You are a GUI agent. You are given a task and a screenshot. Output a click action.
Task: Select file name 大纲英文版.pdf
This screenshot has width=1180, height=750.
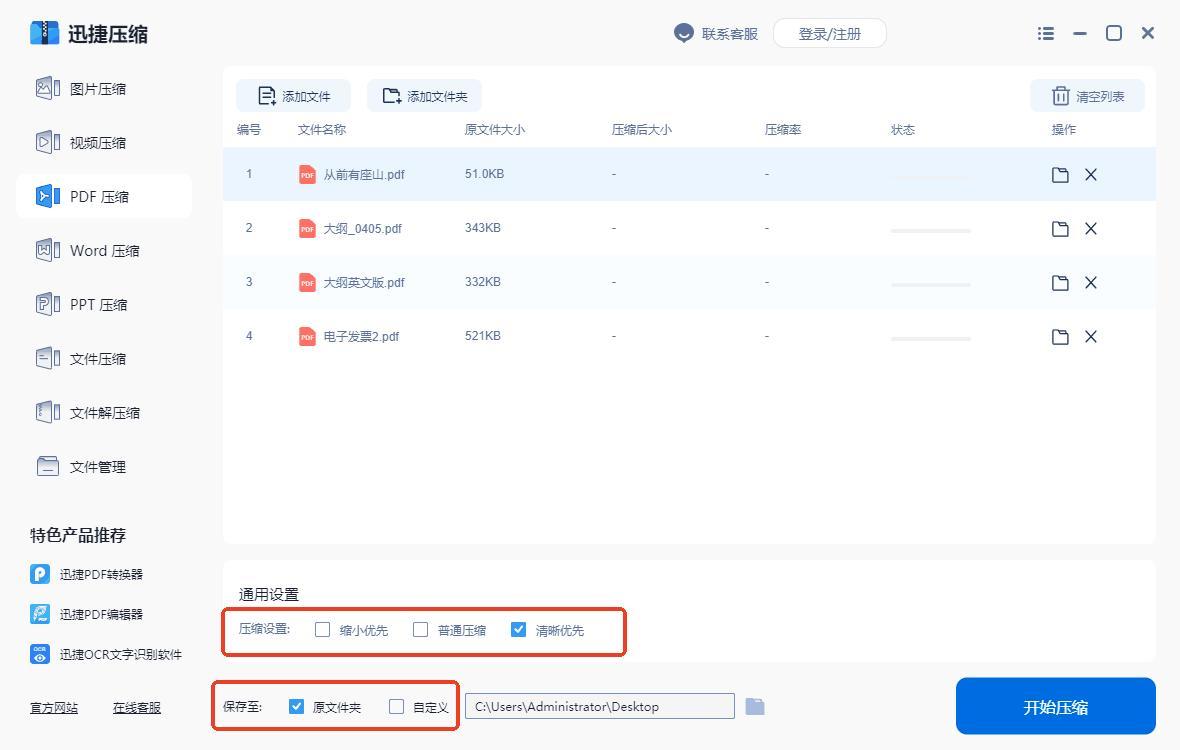coord(364,283)
